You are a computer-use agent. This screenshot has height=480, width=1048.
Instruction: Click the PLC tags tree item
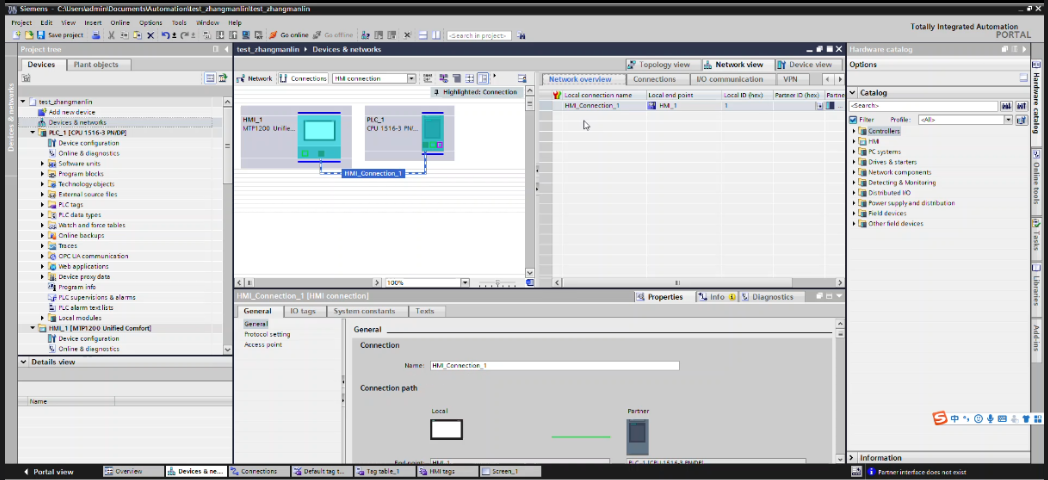[70, 205]
